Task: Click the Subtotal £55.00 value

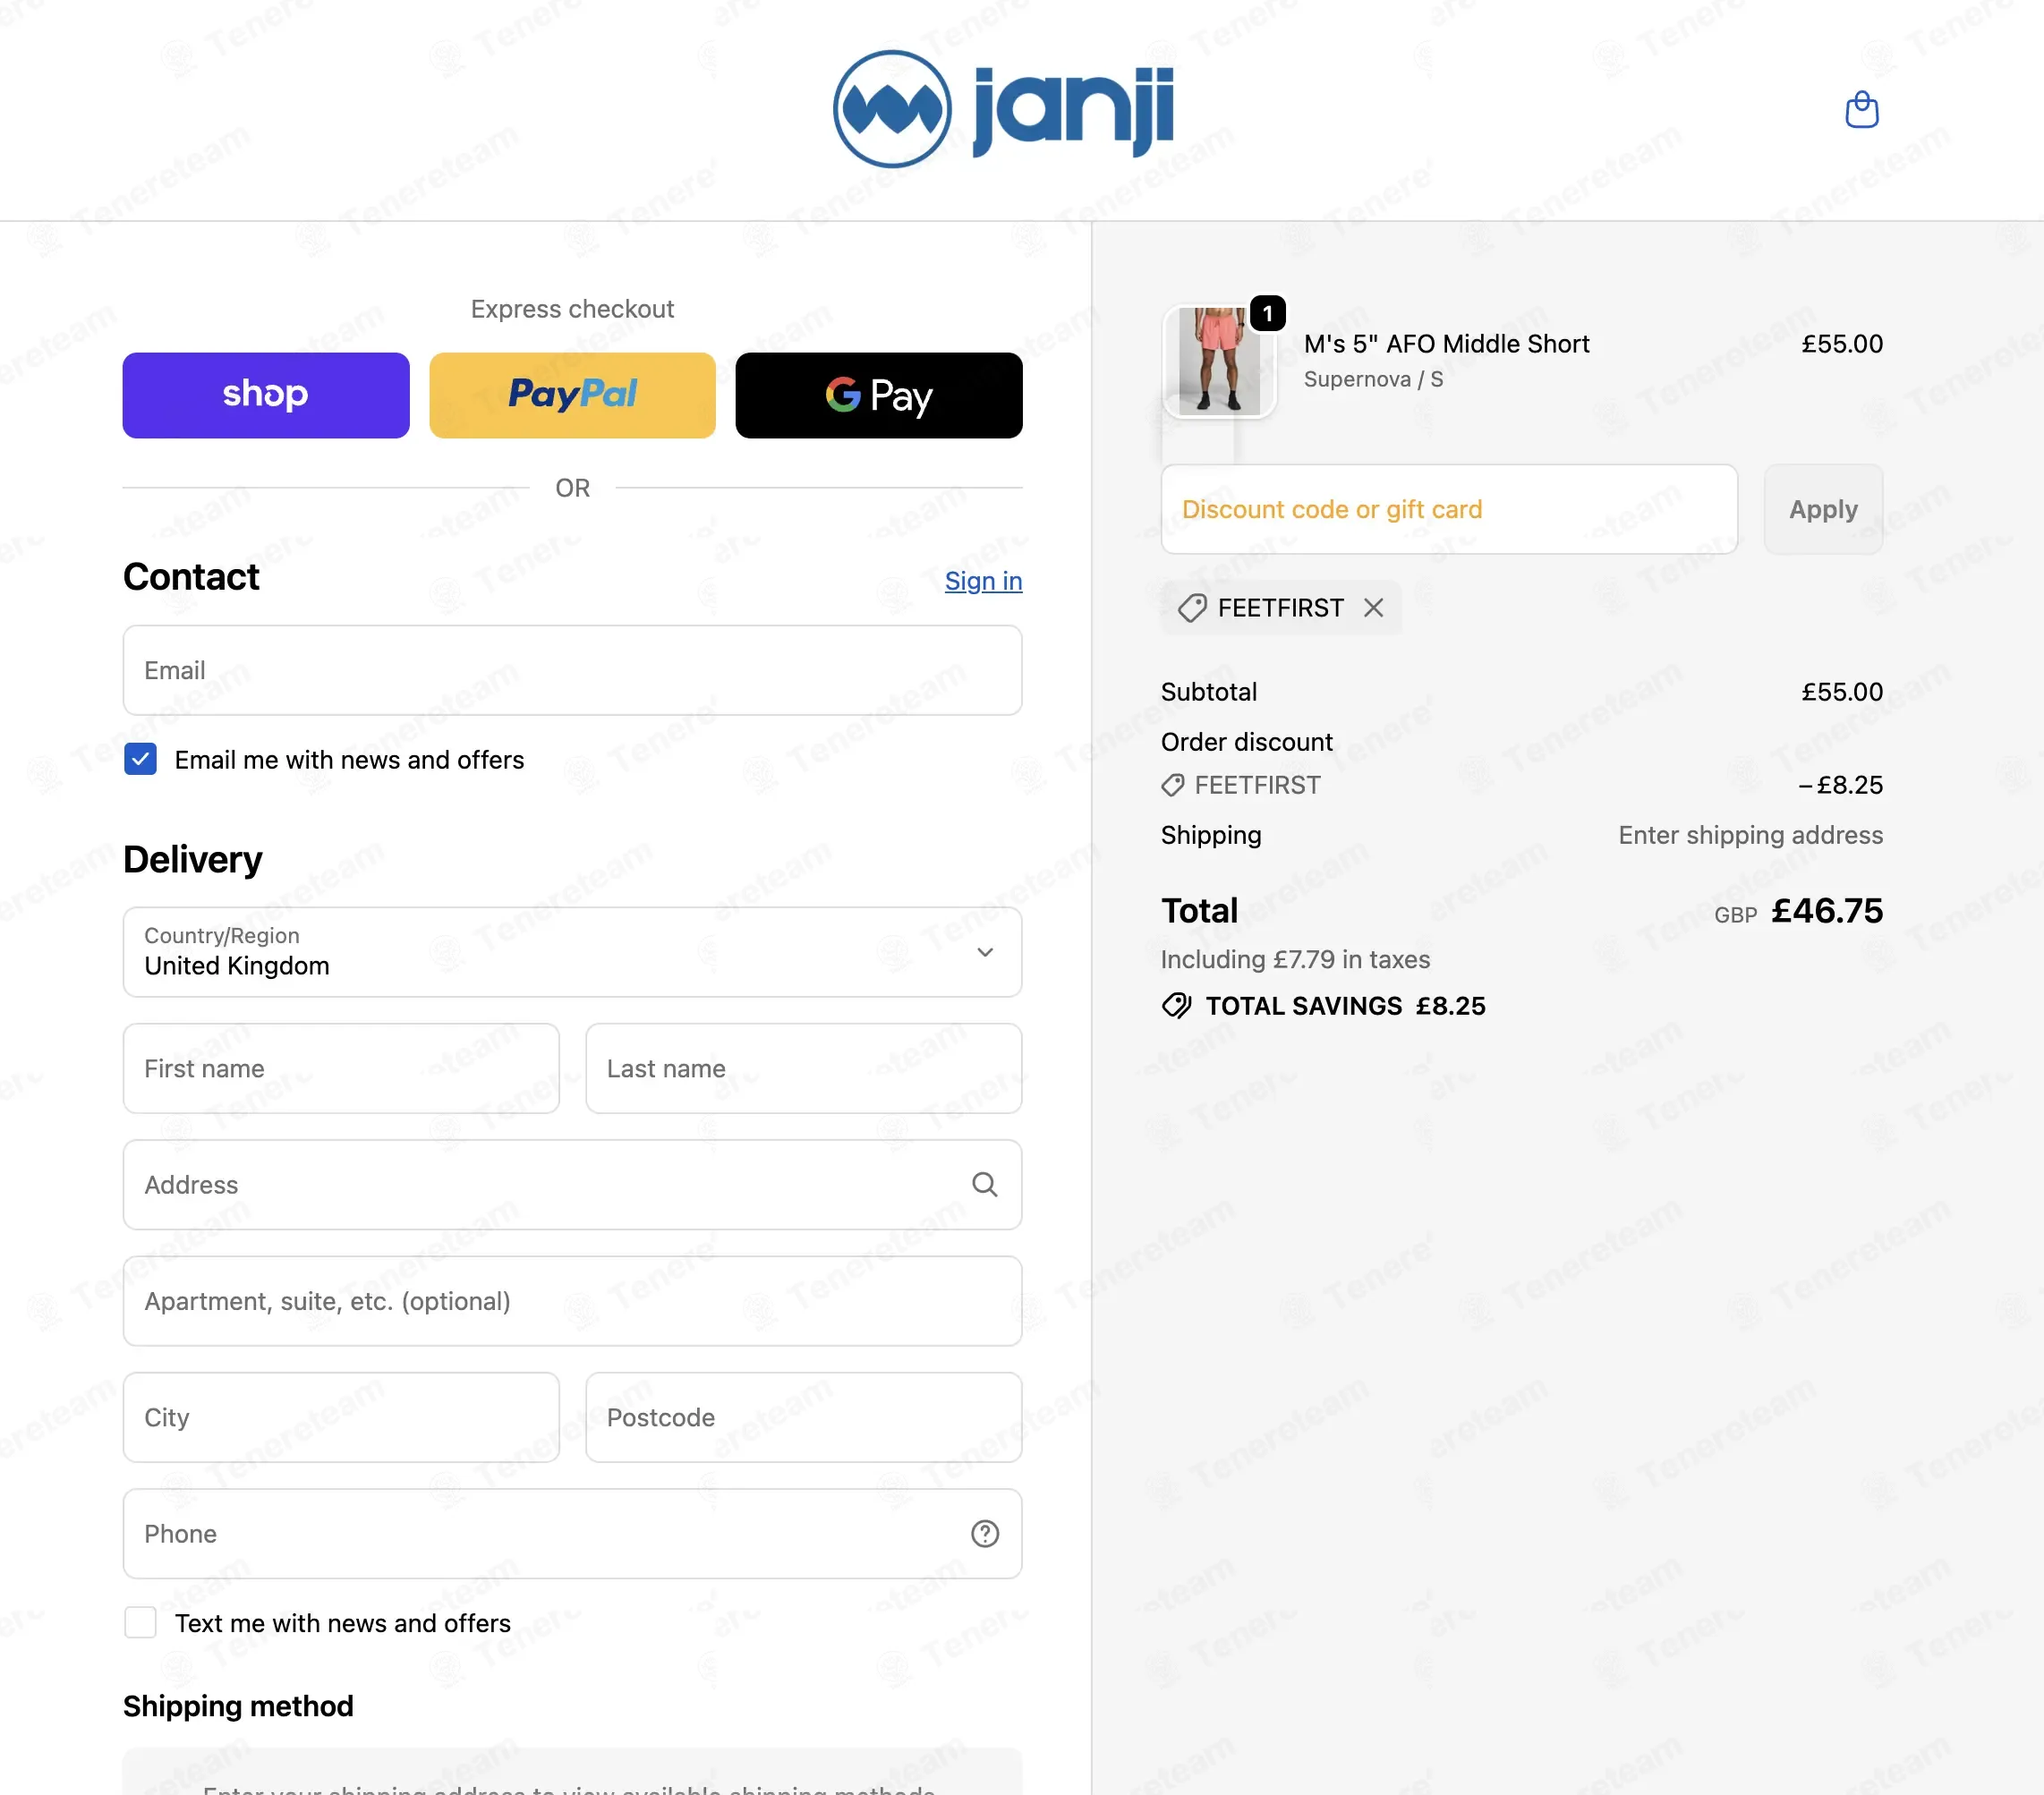Action: 1842,692
